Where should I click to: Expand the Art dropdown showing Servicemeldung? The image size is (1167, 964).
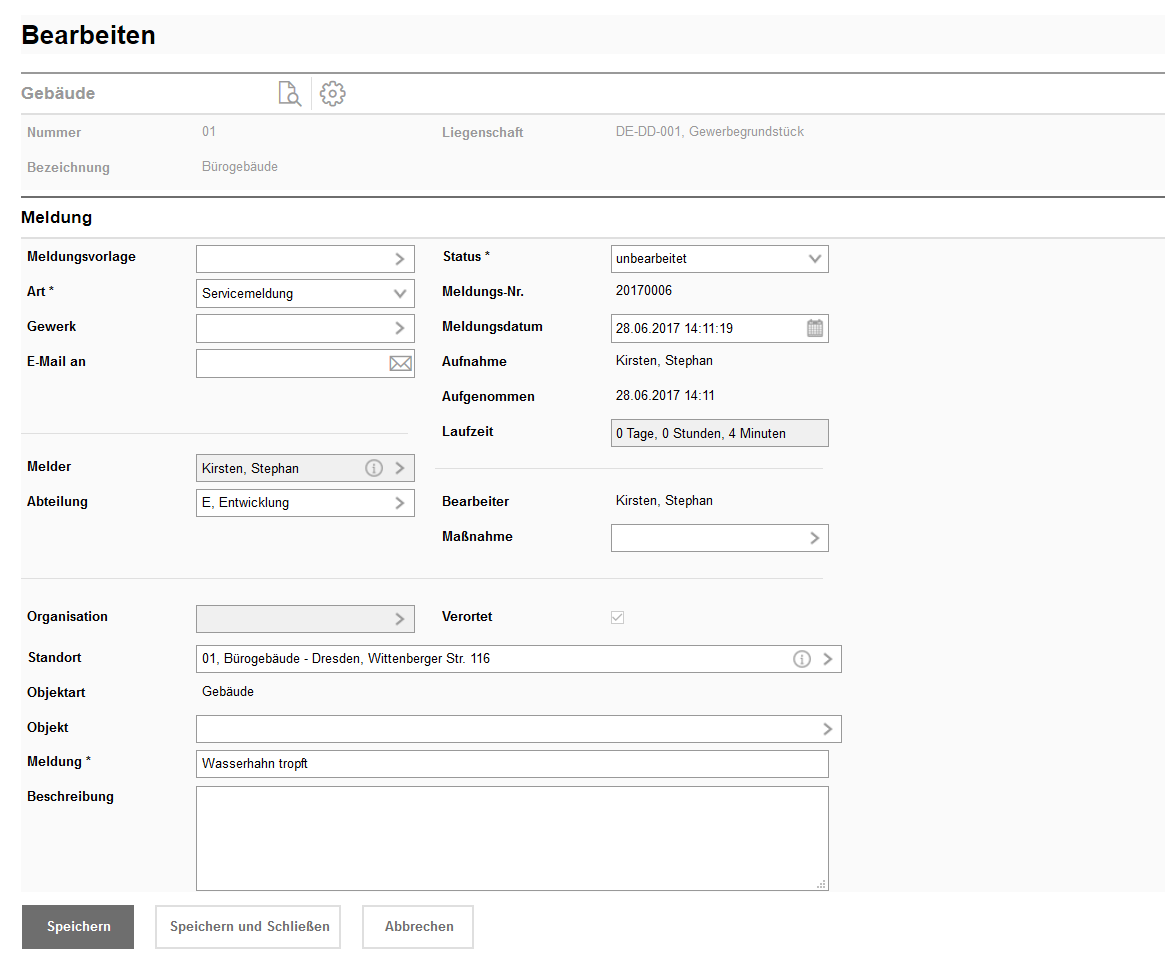click(400, 294)
